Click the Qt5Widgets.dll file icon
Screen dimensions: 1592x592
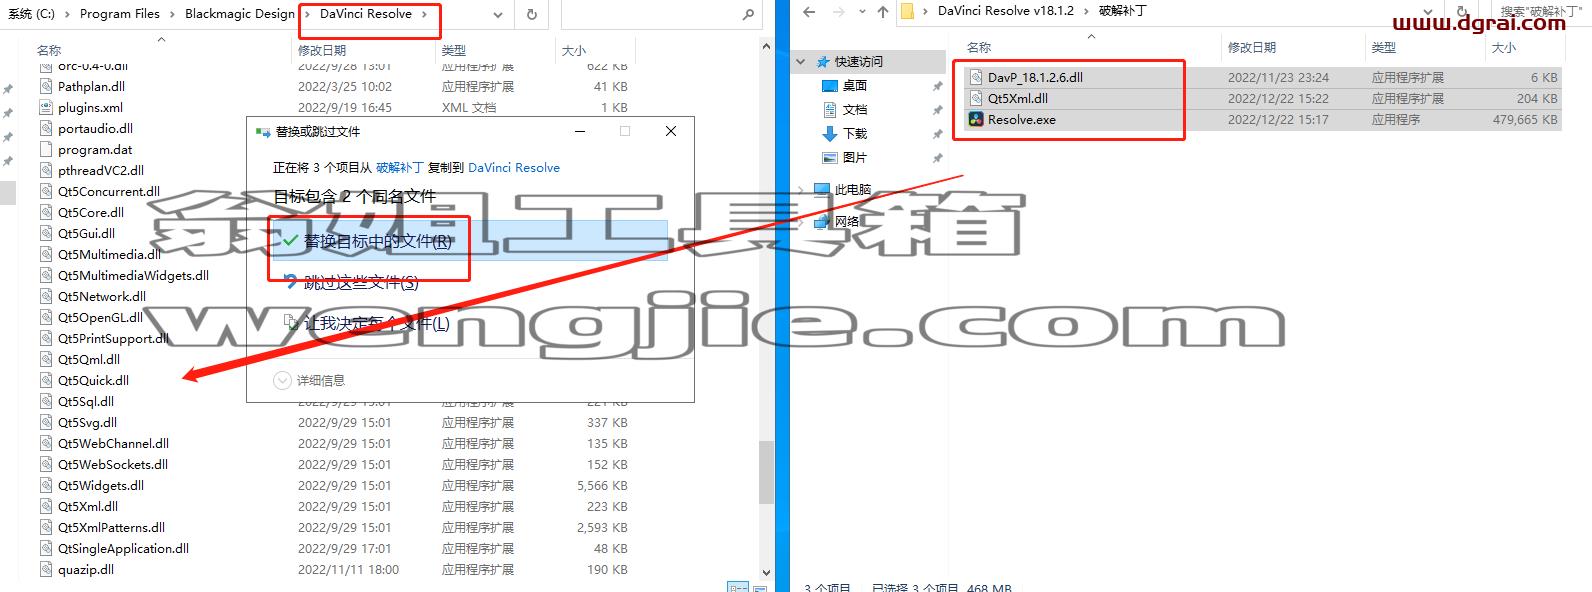(46, 485)
